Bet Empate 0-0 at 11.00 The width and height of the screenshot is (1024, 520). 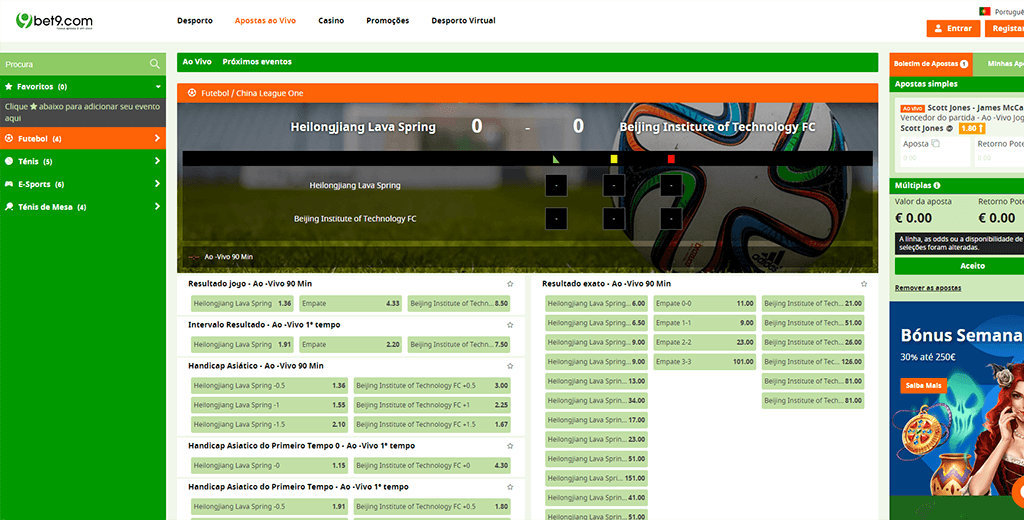coord(705,304)
